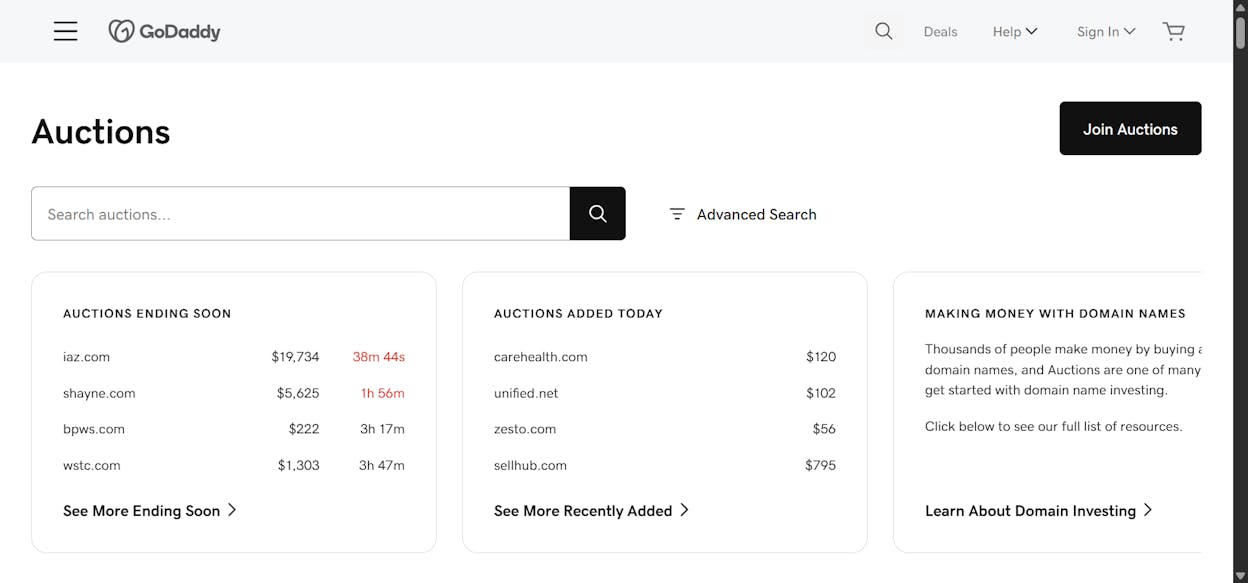Click the $56 price for zesto.com
The image size is (1248, 583).
tap(824, 429)
